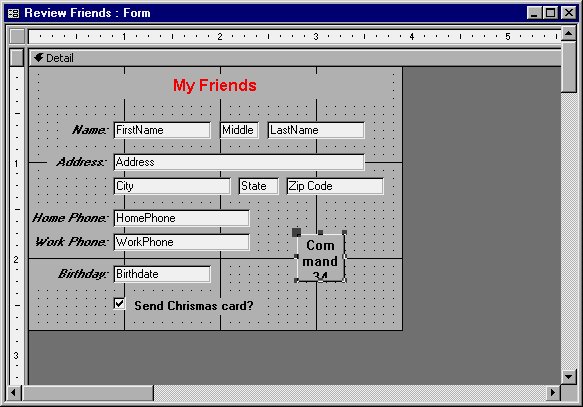
Task: Click the scroll left arrow
Action: click(14, 393)
